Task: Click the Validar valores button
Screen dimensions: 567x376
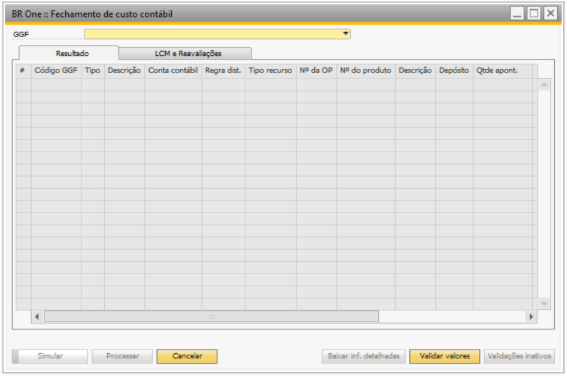Action: [x=444, y=356]
